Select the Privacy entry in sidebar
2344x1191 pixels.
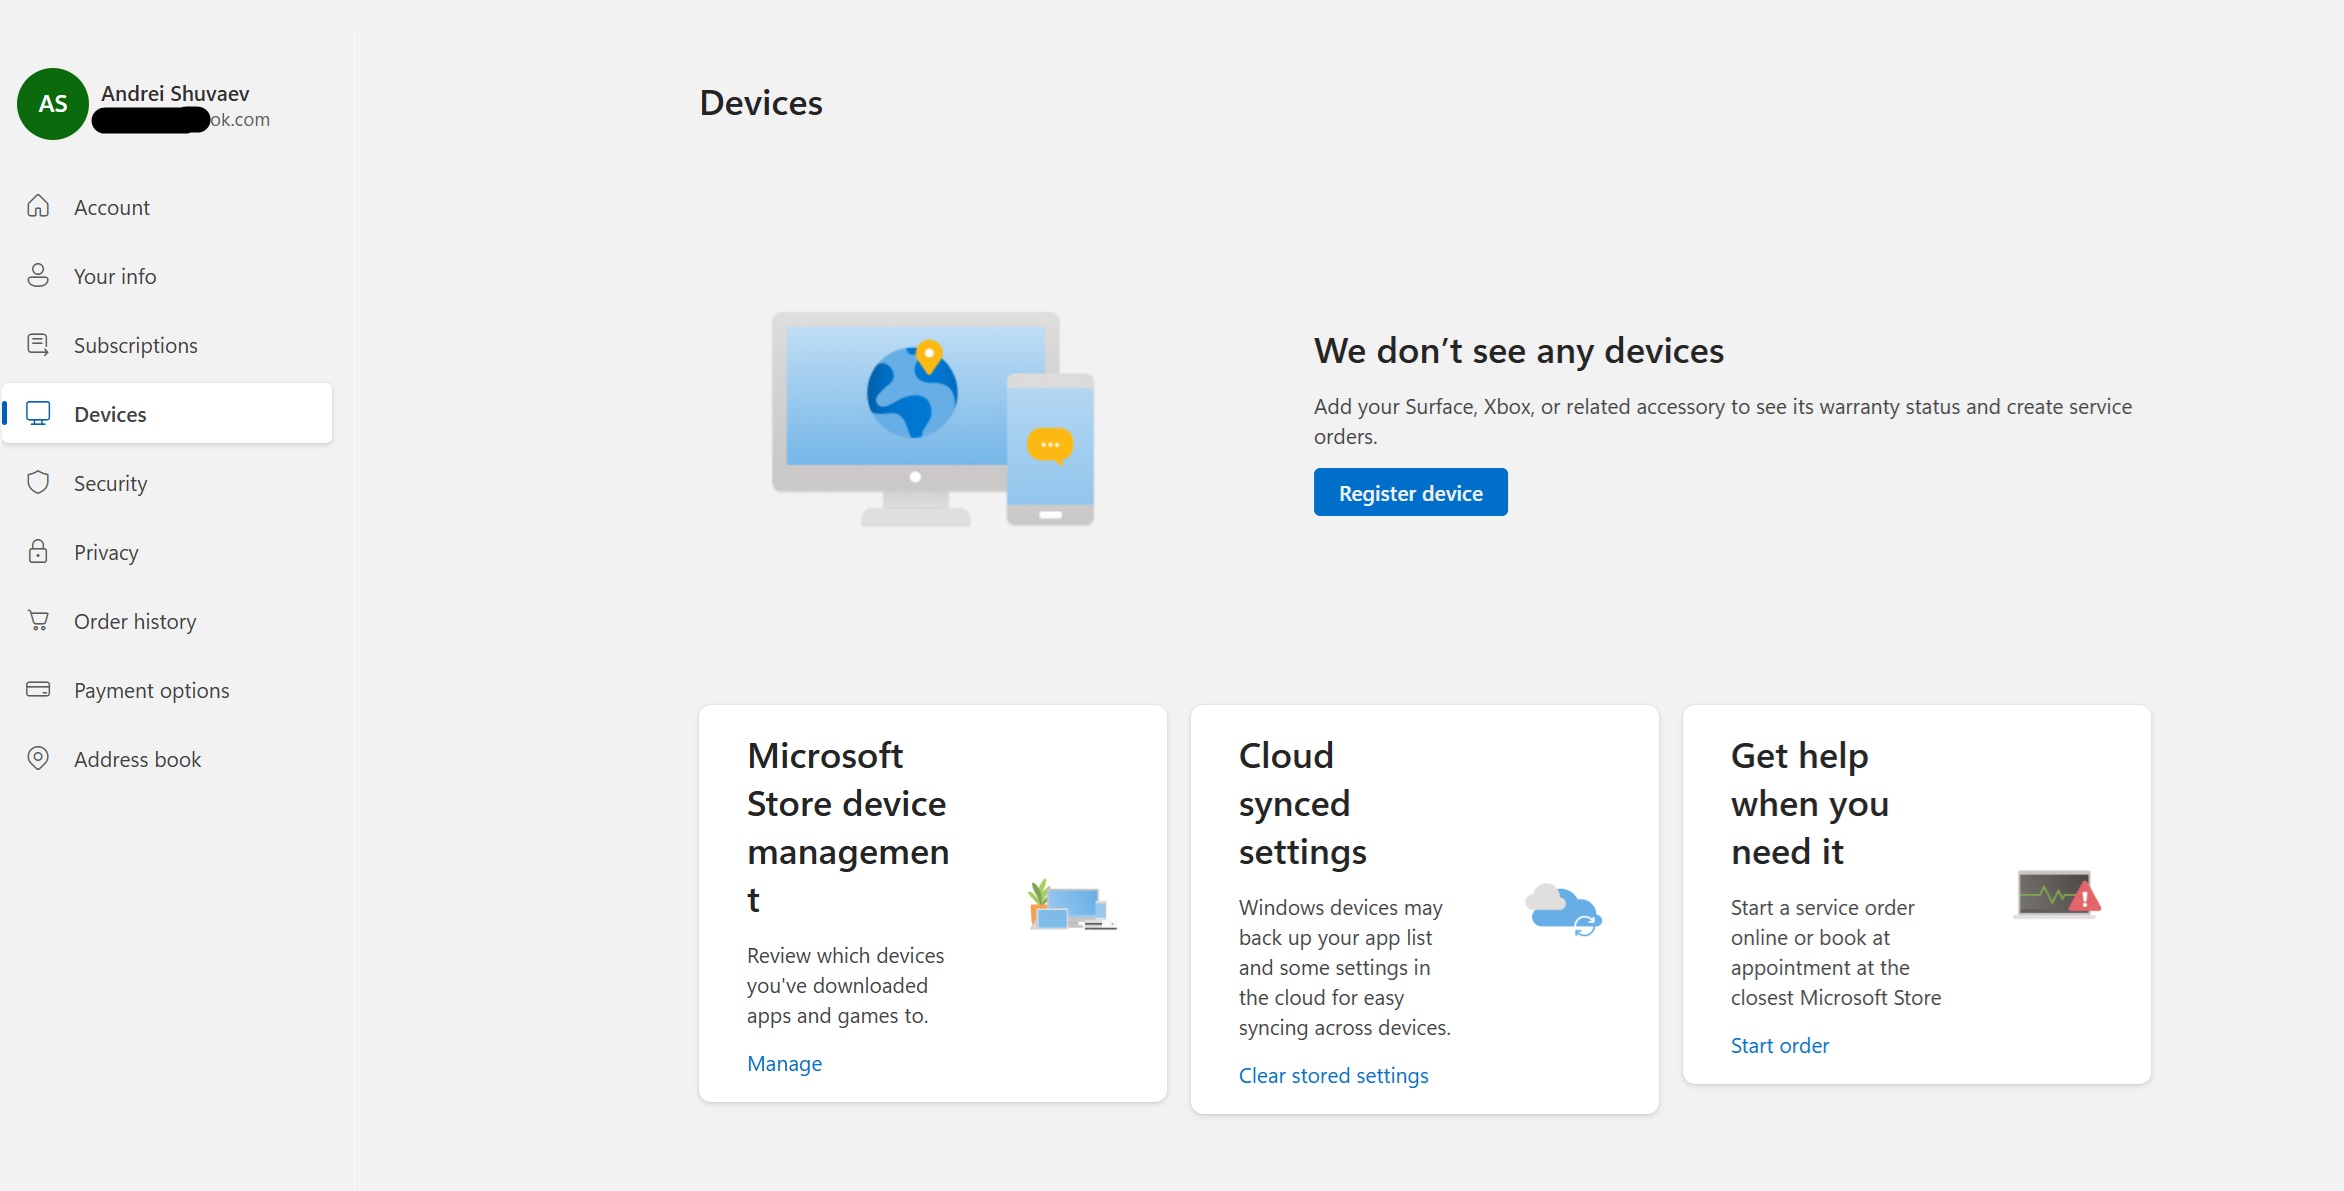point(106,551)
